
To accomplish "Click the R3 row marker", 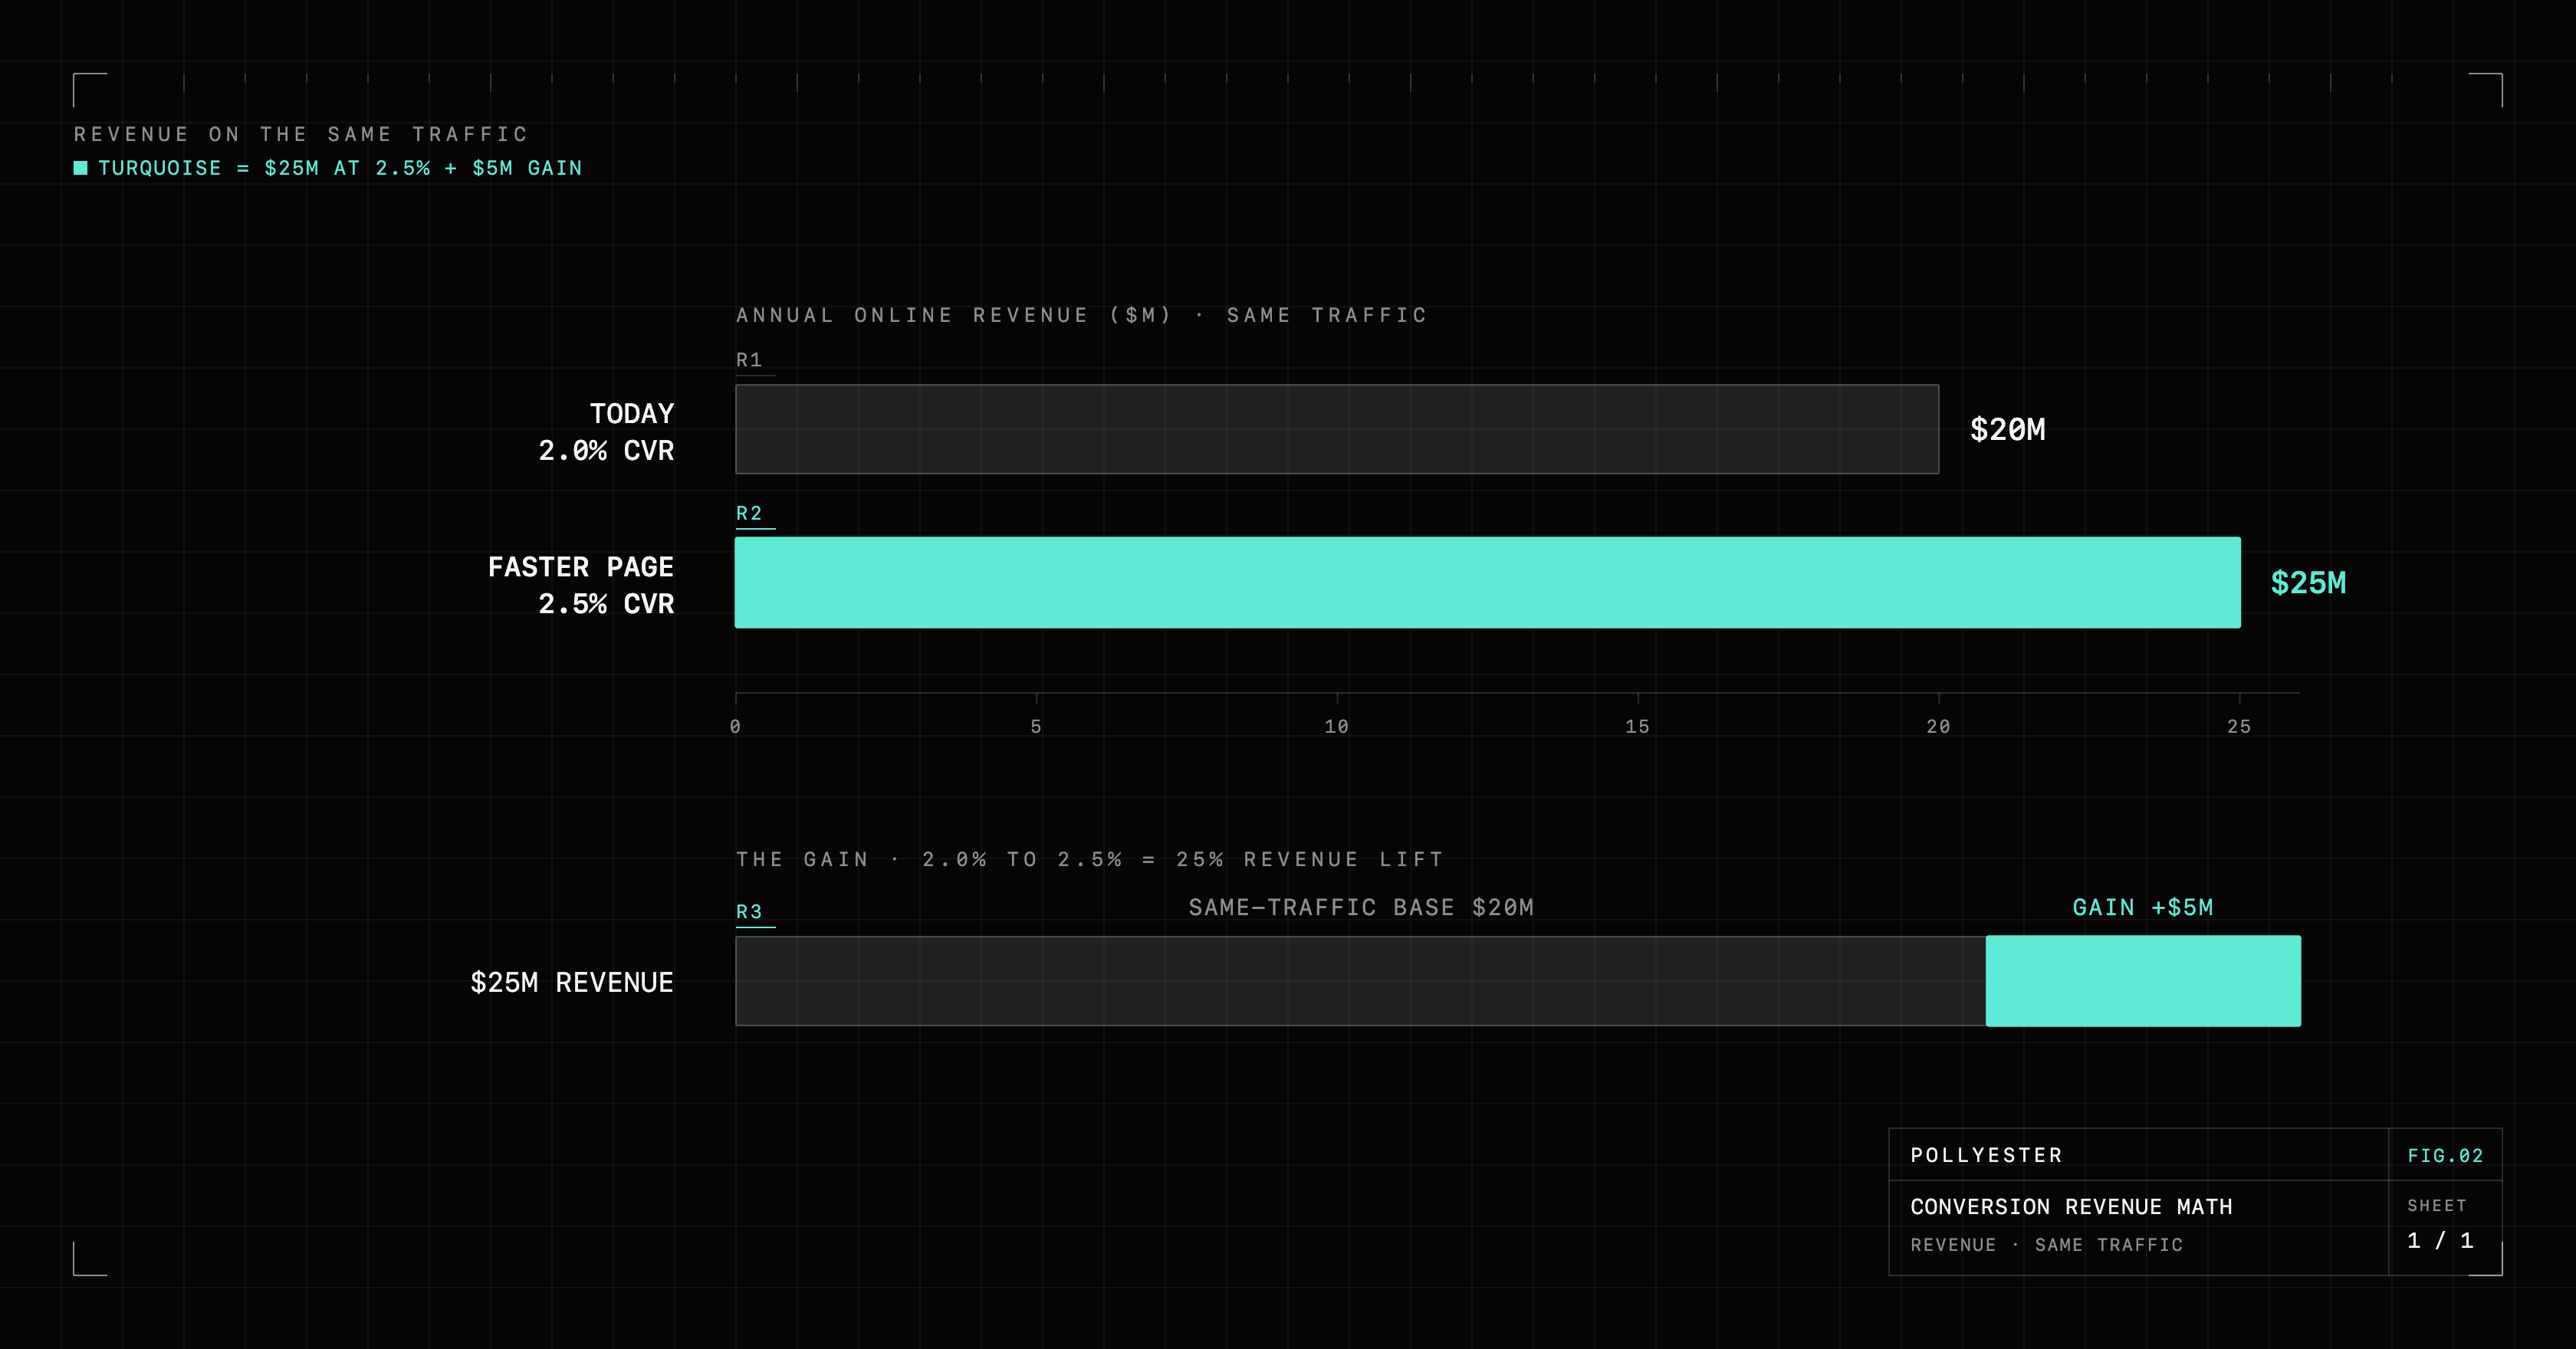I will [x=750, y=912].
